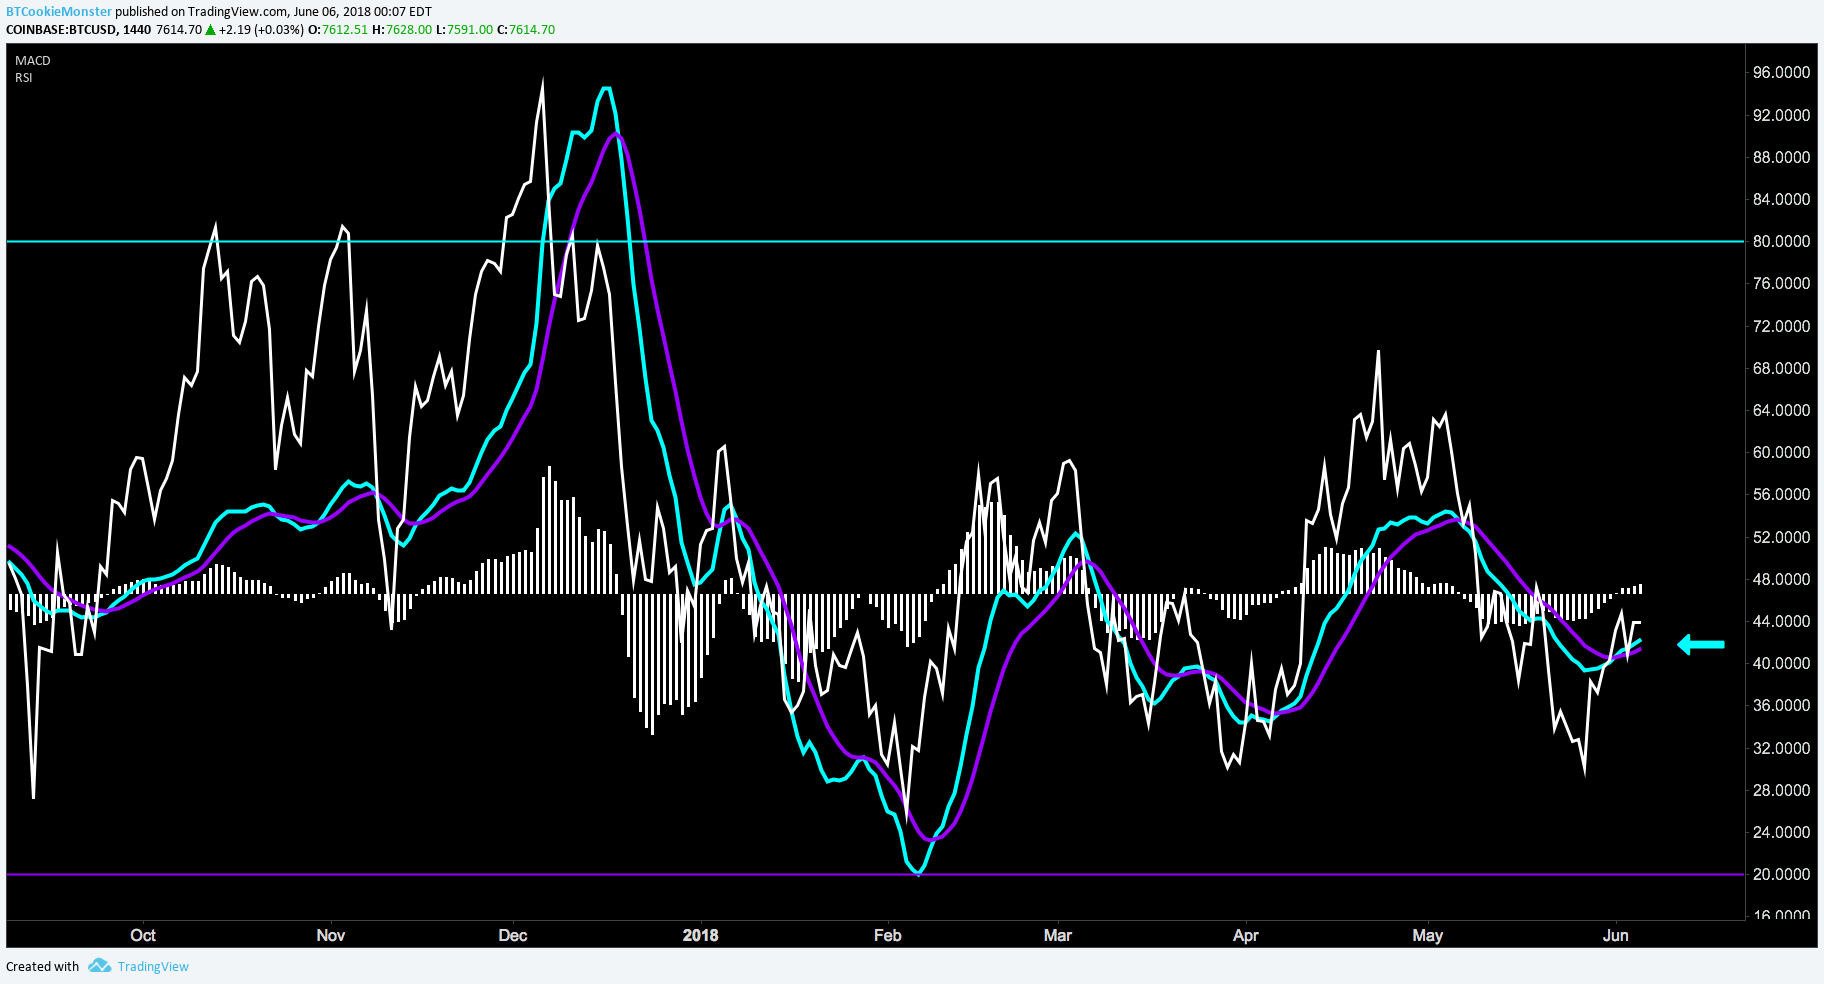Click the Apr label on time axis

click(1246, 936)
